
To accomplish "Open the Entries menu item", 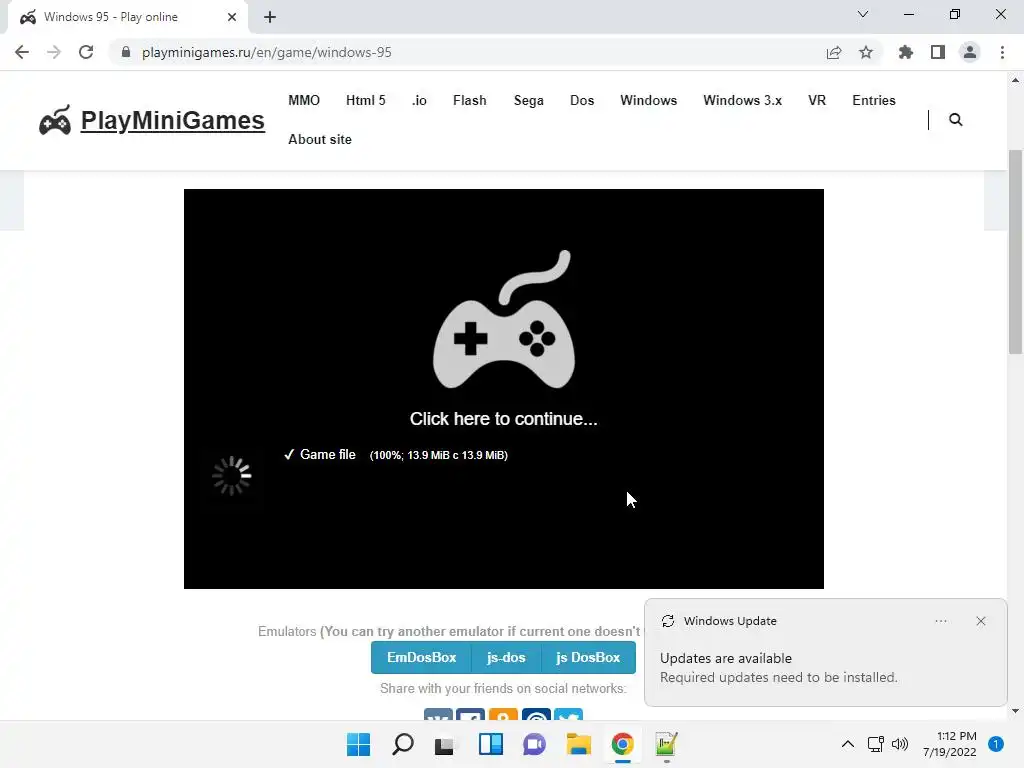I will [x=874, y=101].
